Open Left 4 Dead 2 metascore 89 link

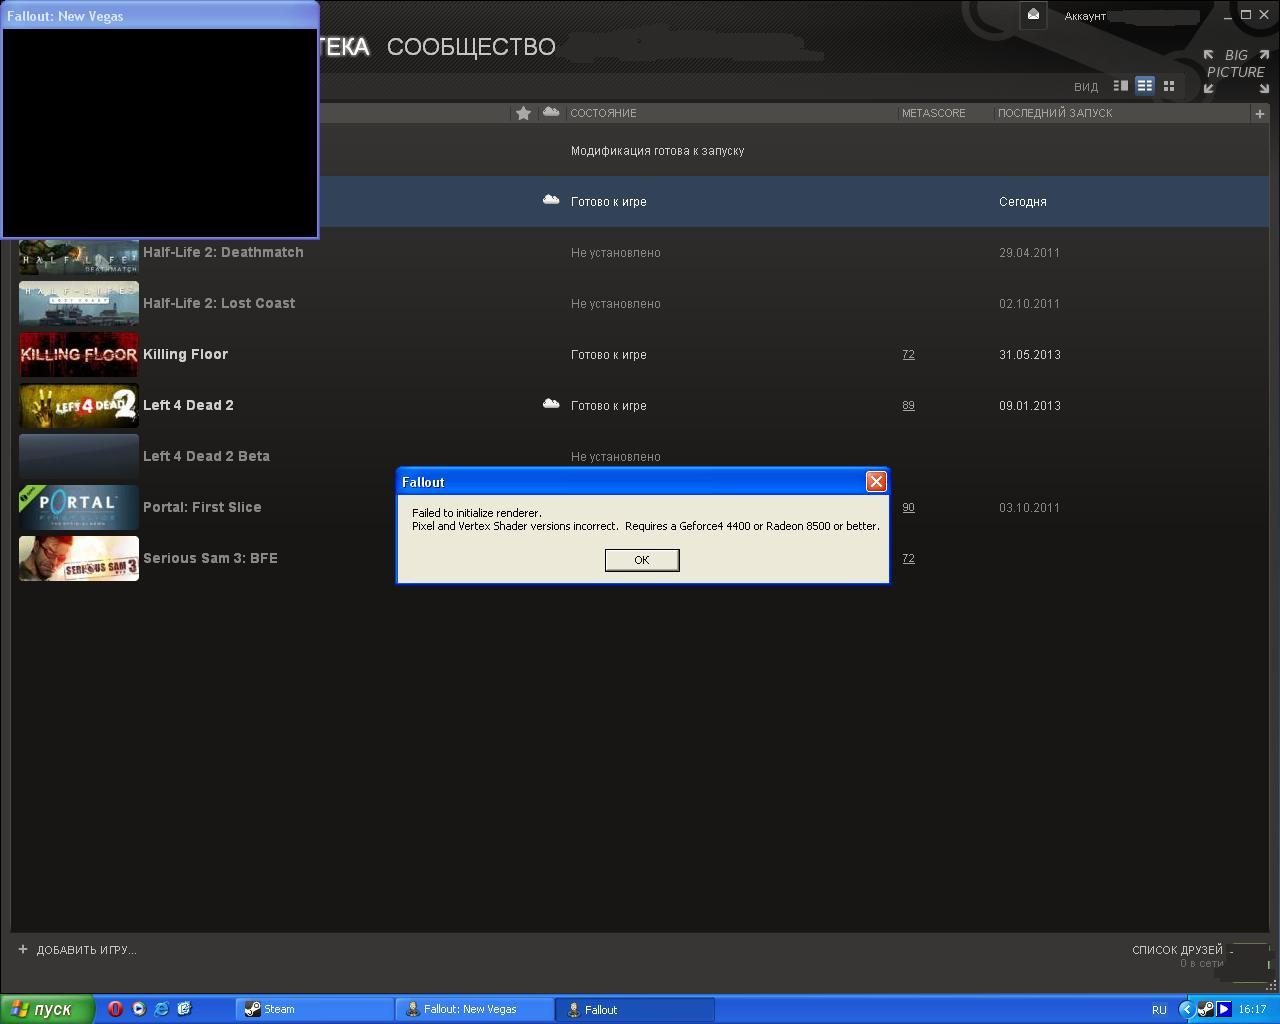[x=908, y=406]
